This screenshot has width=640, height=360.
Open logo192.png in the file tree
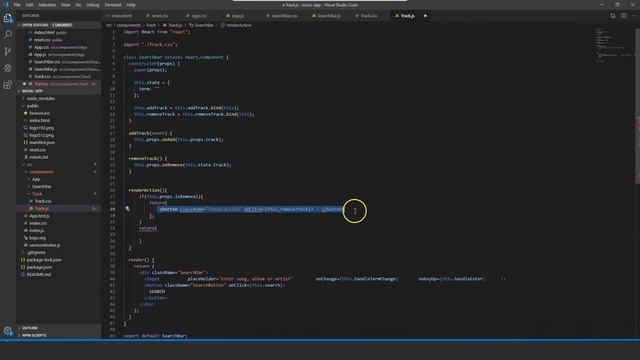(x=41, y=128)
